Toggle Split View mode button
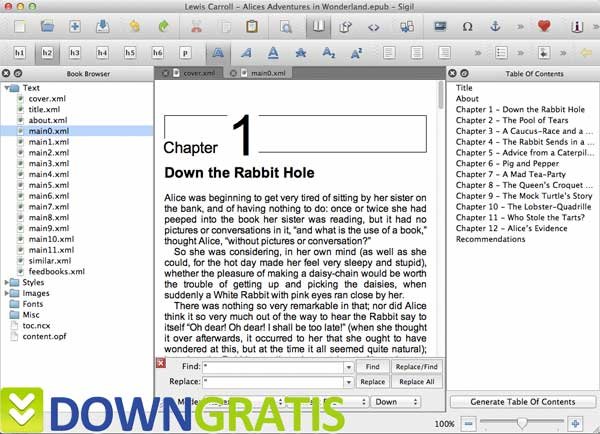This screenshot has height=434, width=600. pyautogui.click(x=346, y=26)
